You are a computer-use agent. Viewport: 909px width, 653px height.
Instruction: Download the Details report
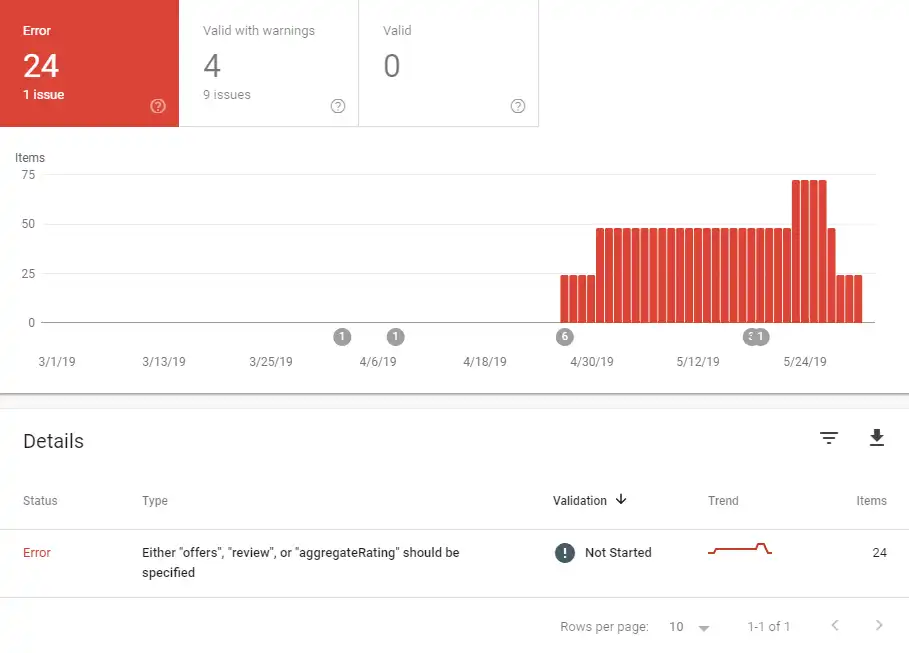coord(877,438)
